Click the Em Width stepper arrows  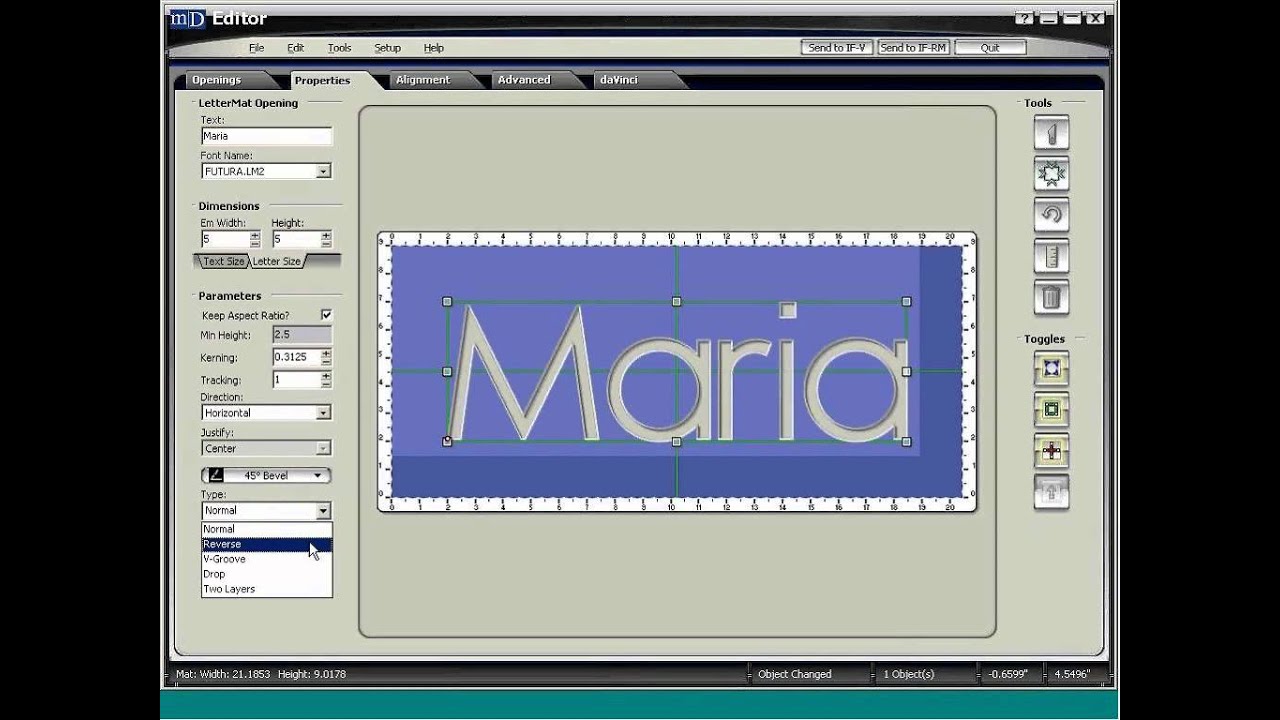(255, 240)
